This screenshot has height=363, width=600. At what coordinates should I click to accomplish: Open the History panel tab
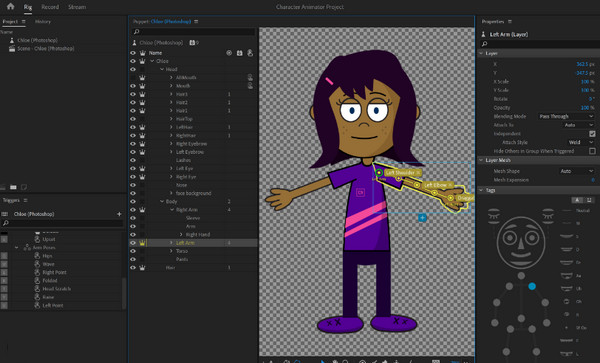(x=43, y=21)
